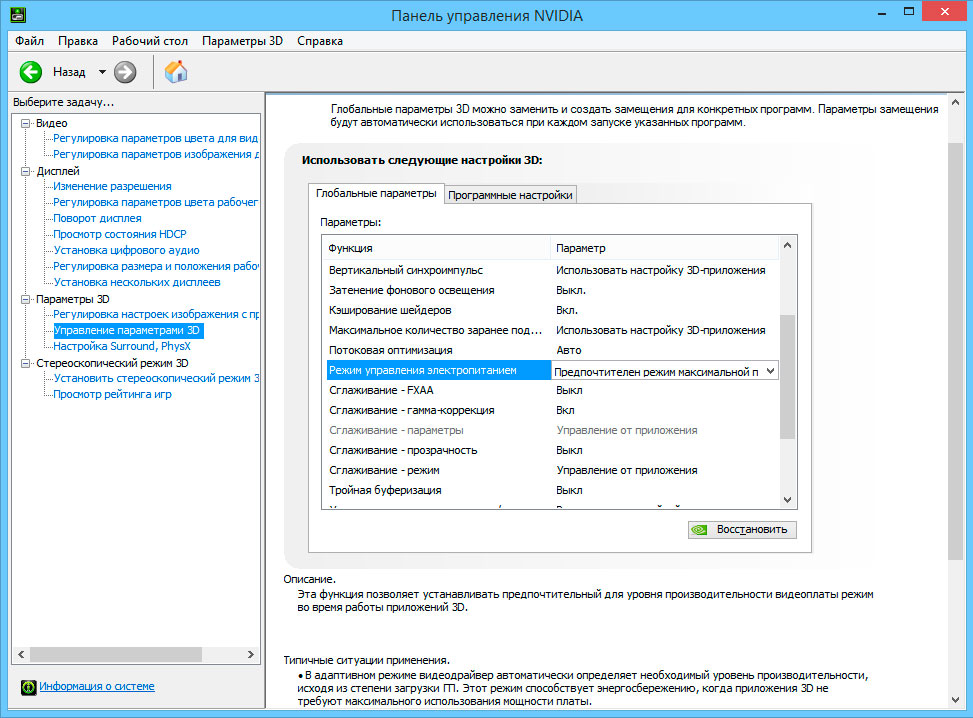Select Сглаживание - гамма-коррекция row
The height and width of the screenshot is (718, 973).
pyautogui.click(x=550, y=410)
